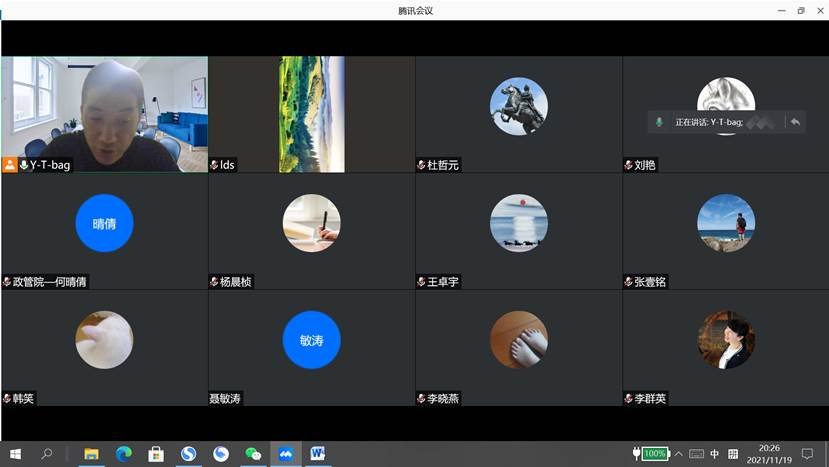Open Microsoft Word from the taskbar
829x467 pixels.
tap(318, 454)
